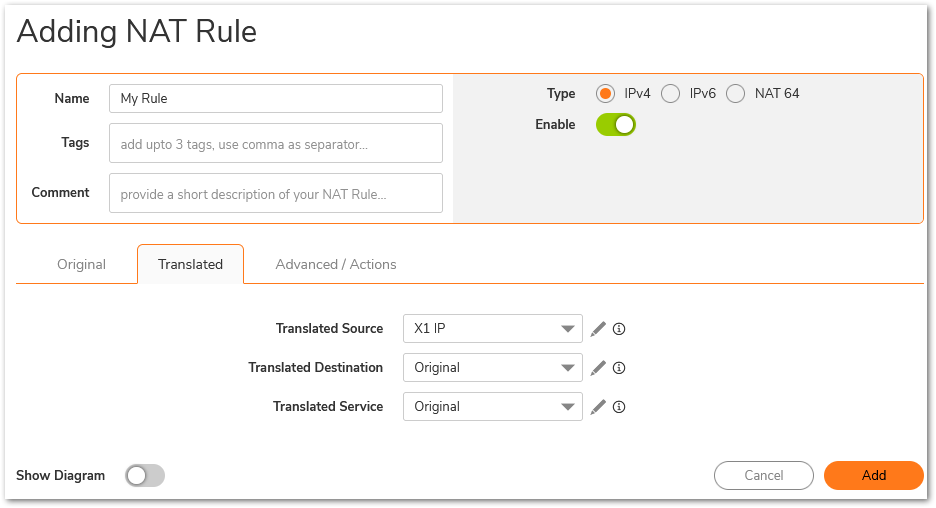This screenshot has width=936, height=508.
Task: Switch to the Original tab
Action: 81,265
